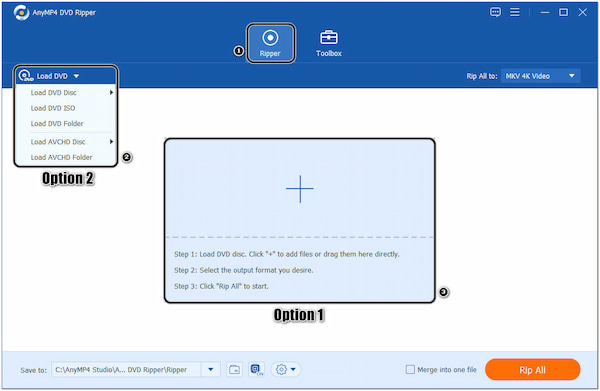
Task: Open the settings gear icon
Action: (x=281, y=370)
